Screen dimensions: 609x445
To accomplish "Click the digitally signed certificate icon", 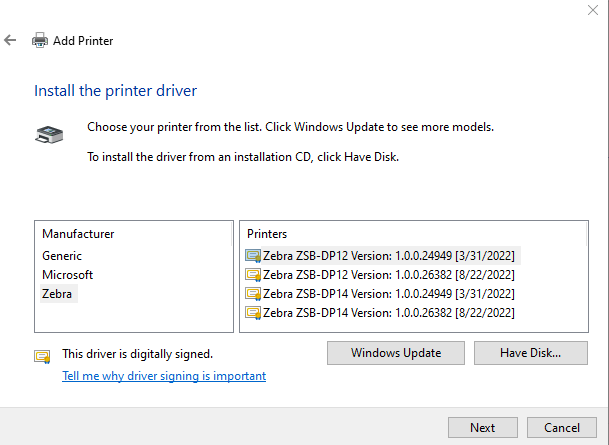I will [42, 356].
